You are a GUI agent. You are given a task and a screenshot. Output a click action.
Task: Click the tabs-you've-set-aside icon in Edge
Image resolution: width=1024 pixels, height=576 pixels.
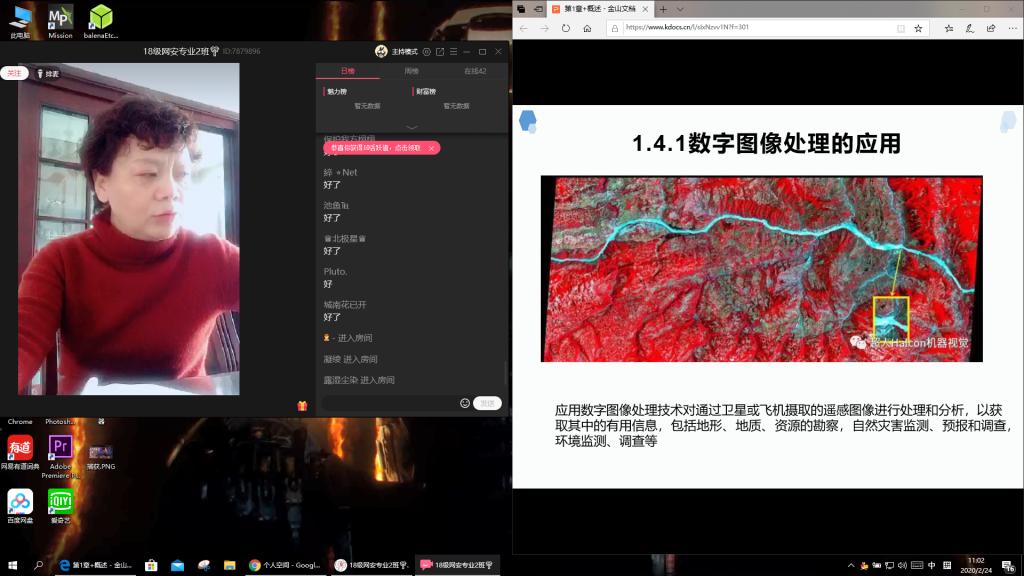tap(521, 9)
